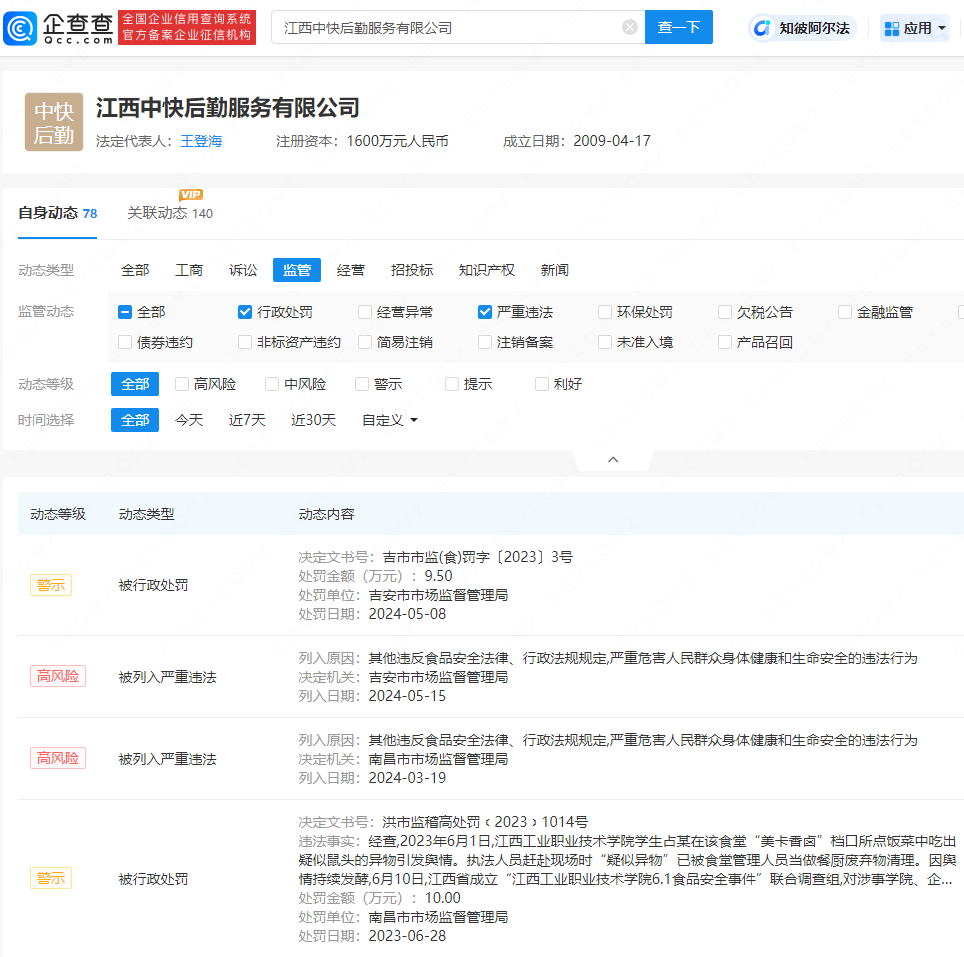This screenshot has width=964, height=957.
Task: Clear search box with the X icon
Action: pyautogui.click(x=630, y=27)
